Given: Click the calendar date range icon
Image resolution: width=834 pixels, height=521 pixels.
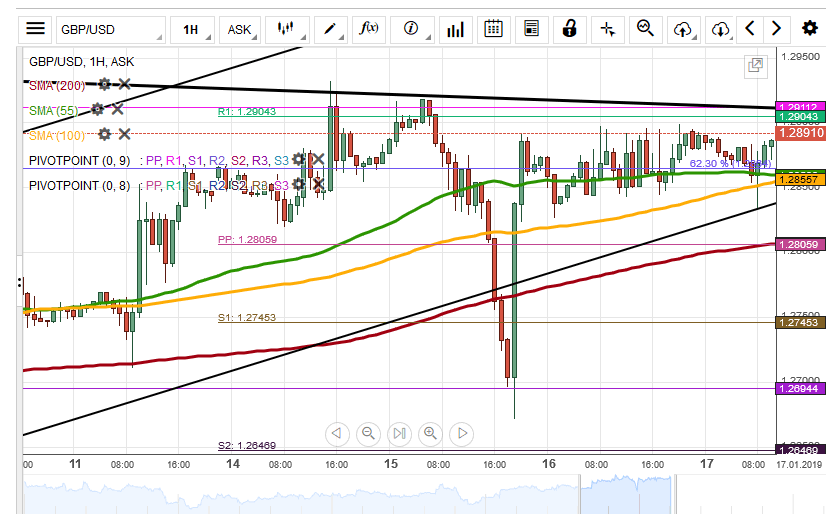Looking at the screenshot, I should coord(493,29).
